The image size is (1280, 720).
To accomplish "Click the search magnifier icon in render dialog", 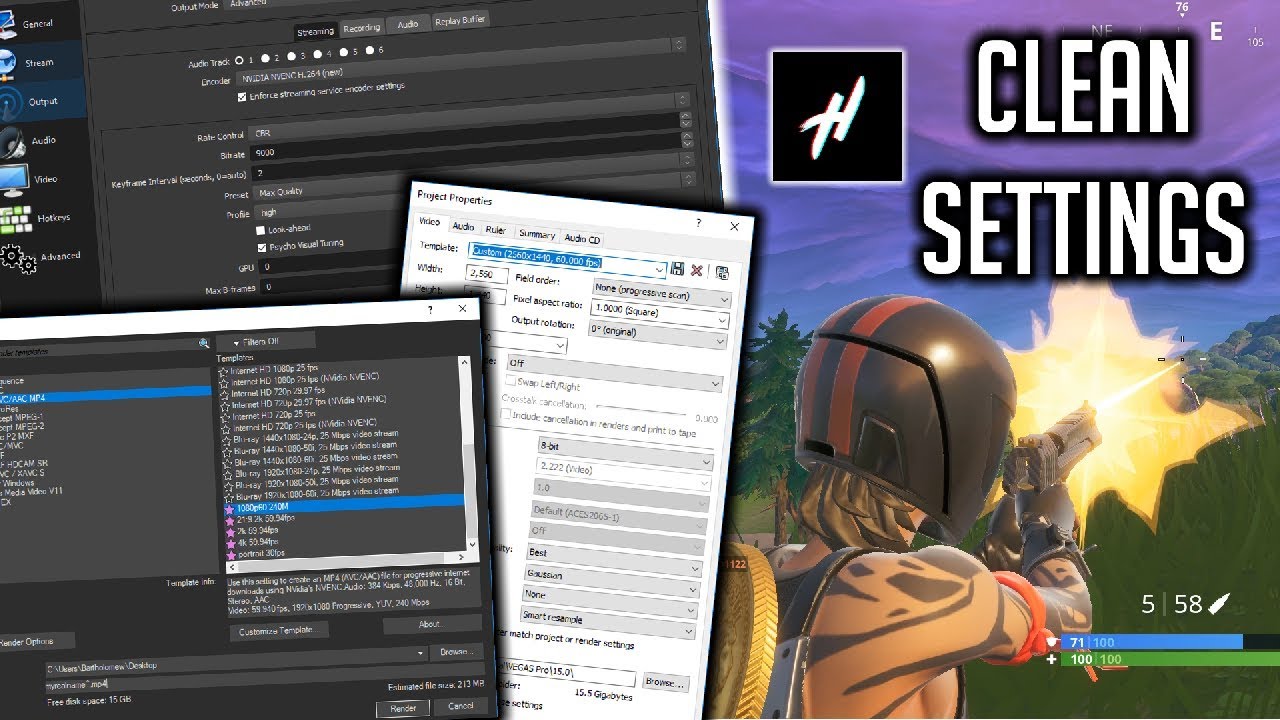I will (x=205, y=342).
